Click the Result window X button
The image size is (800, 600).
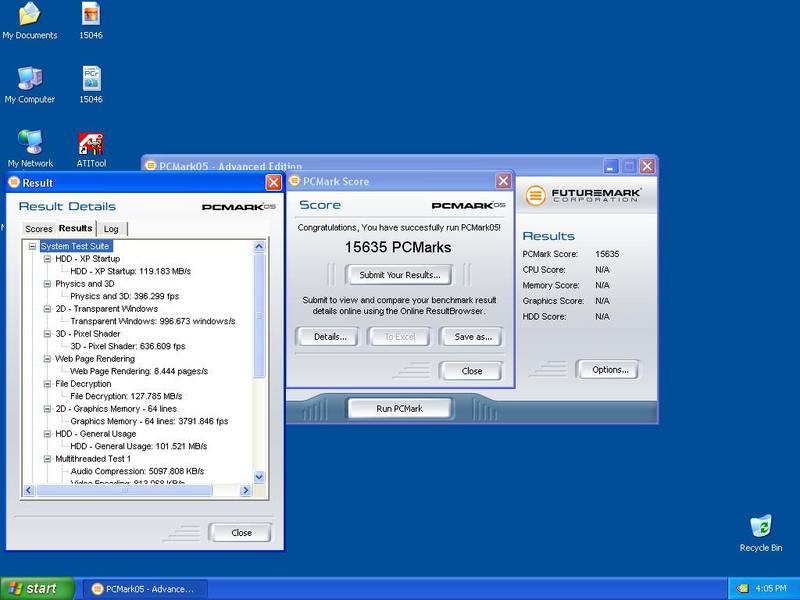(273, 182)
